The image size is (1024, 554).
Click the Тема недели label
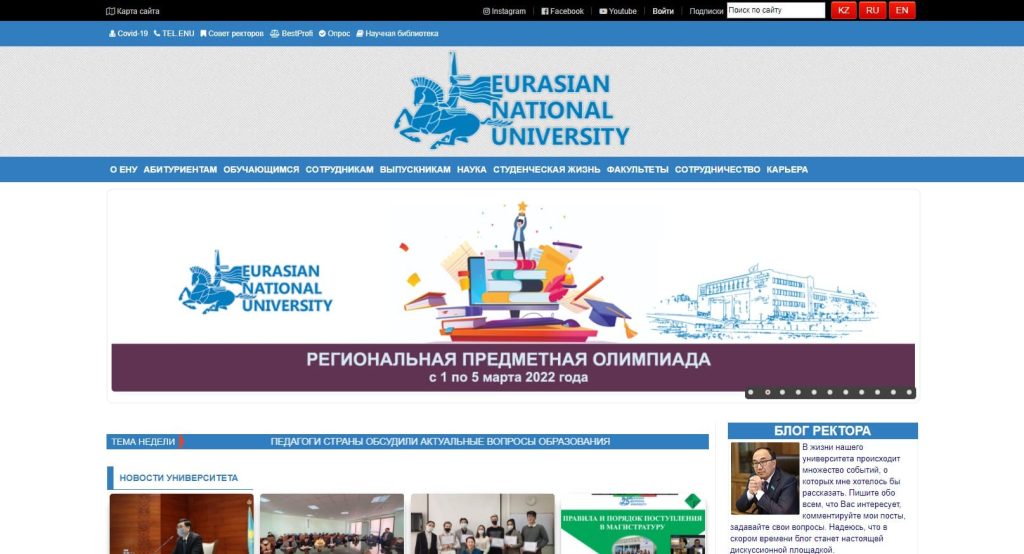coord(143,442)
